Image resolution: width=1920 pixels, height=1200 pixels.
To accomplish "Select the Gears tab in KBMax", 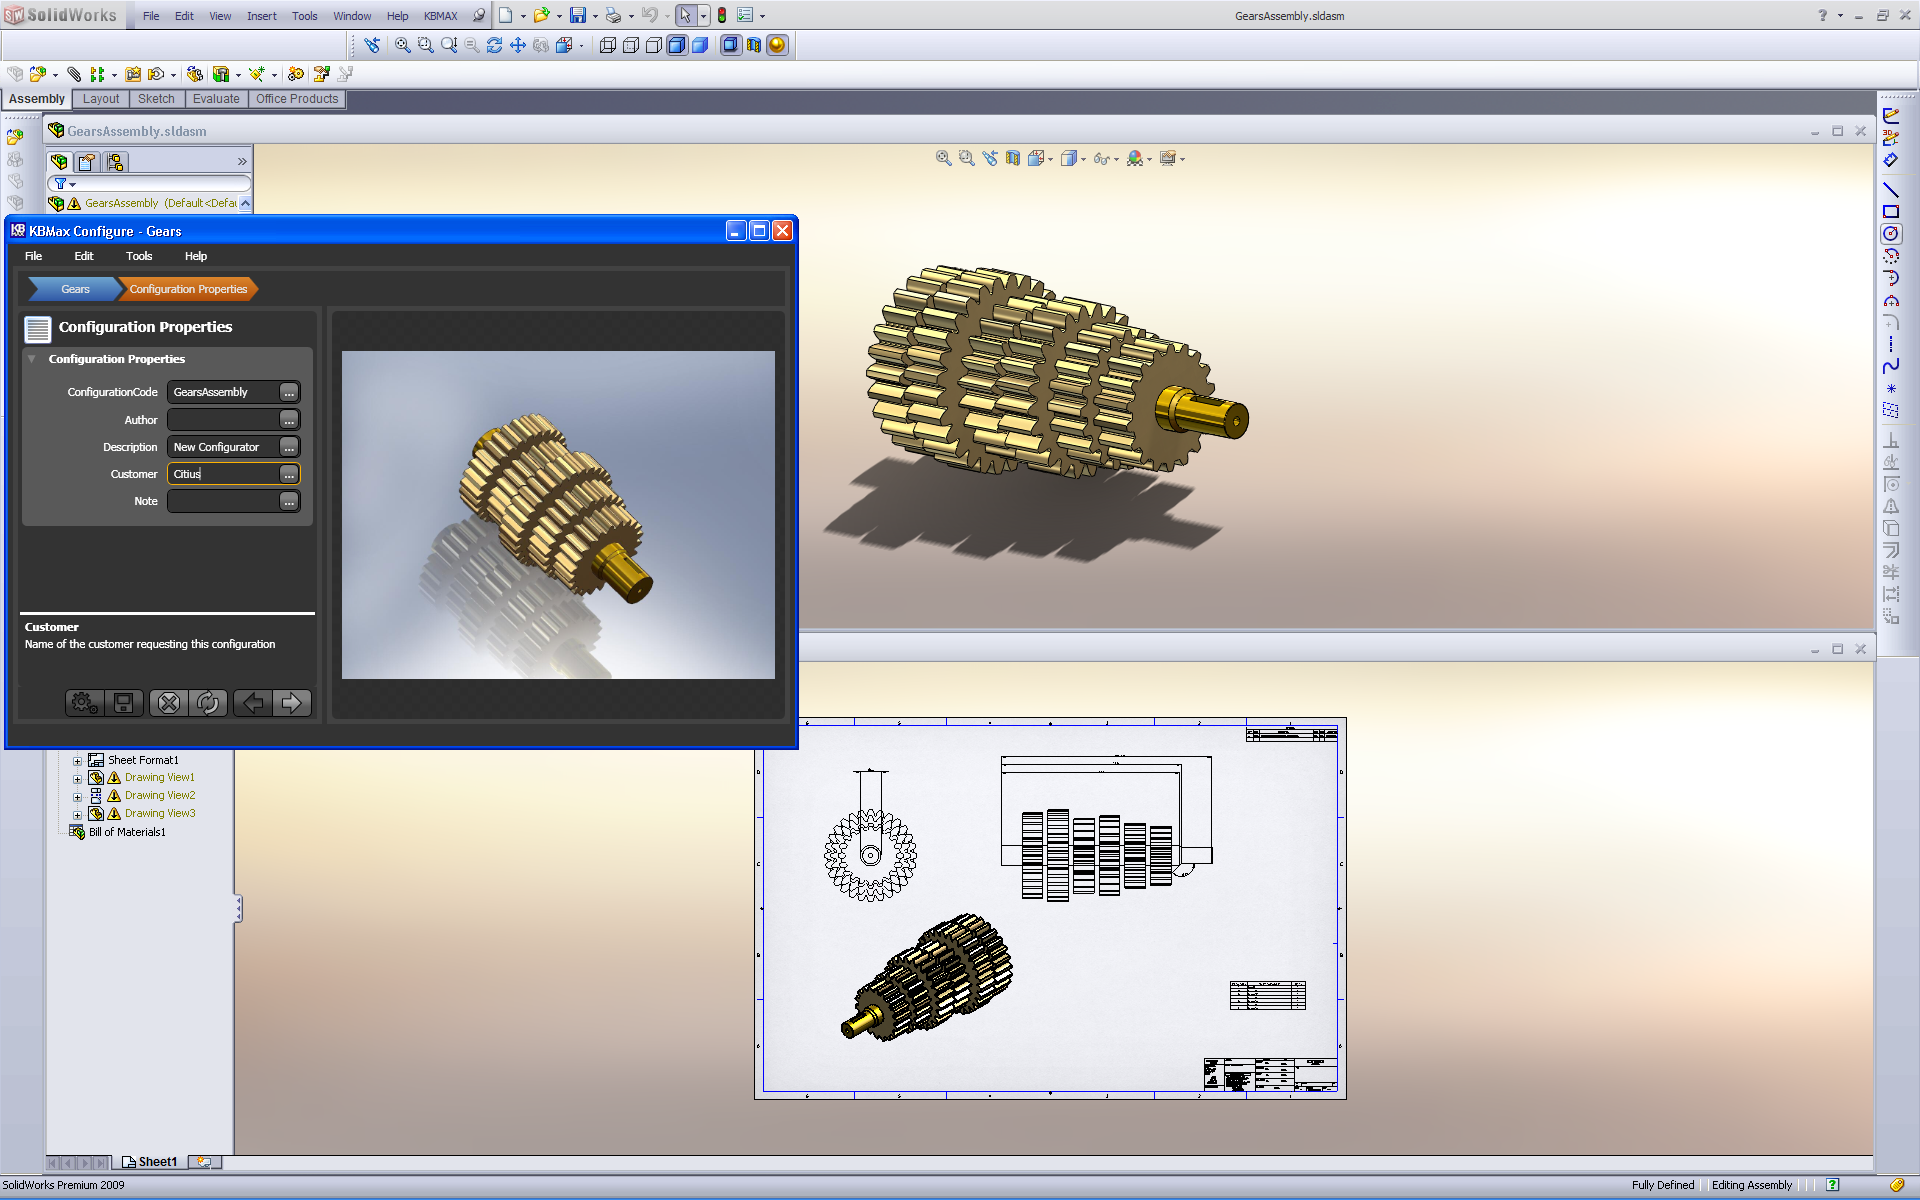I will [x=73, y=288].
